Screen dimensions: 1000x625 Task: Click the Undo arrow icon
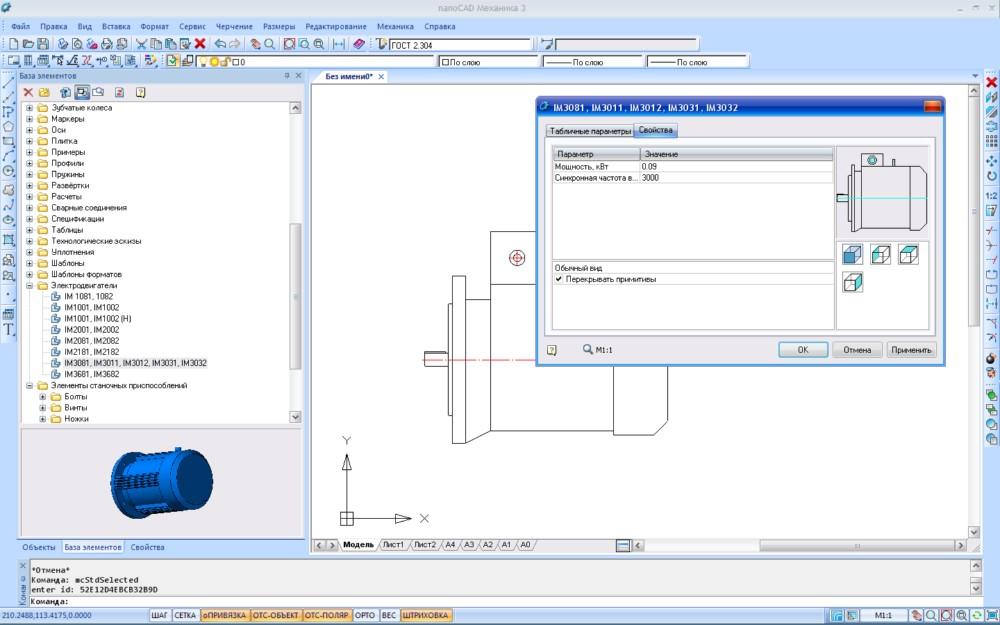point(220,44)
